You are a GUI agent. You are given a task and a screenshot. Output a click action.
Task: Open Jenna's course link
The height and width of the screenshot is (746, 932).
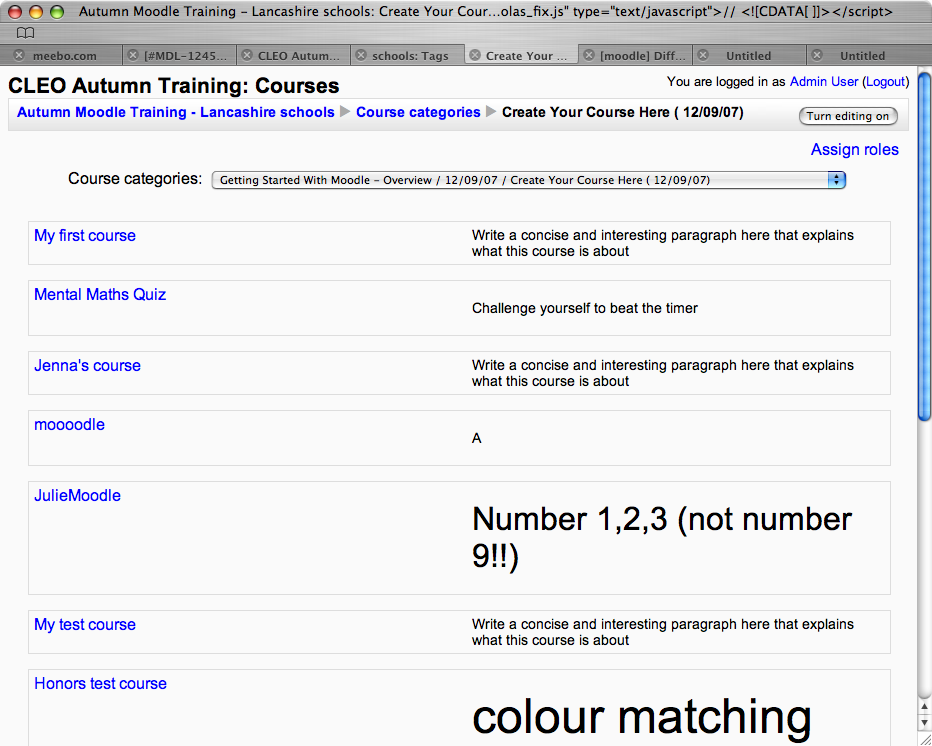click(x=87, y=365)
